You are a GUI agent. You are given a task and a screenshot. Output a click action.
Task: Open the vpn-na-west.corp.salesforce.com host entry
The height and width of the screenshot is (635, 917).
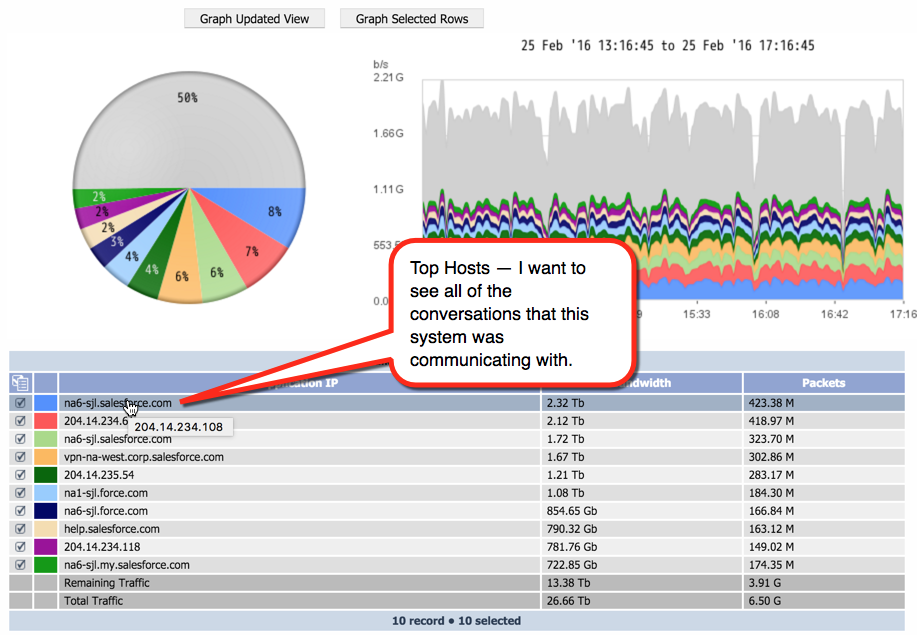(144, 457)
